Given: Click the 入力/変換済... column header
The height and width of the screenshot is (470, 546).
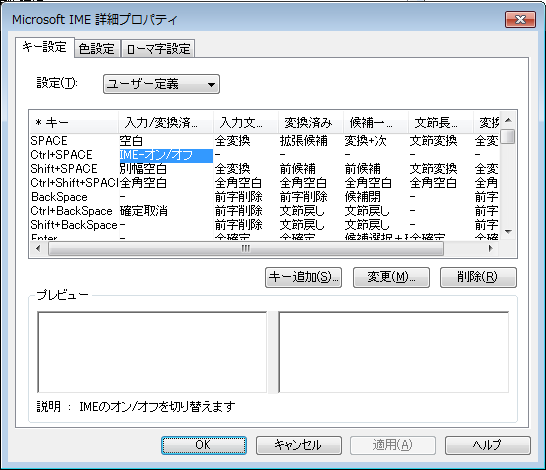Looking at the screenshot, I should click(x=166, y=123).
